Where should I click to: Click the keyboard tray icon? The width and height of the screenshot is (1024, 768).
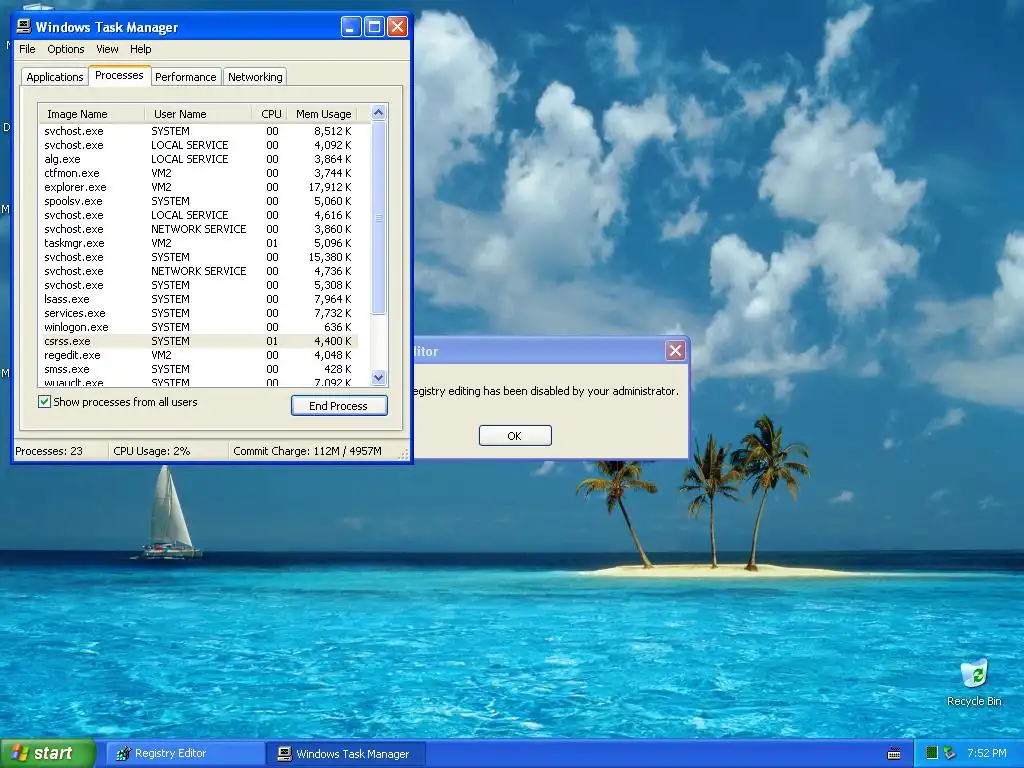click(x=894, y=754)
